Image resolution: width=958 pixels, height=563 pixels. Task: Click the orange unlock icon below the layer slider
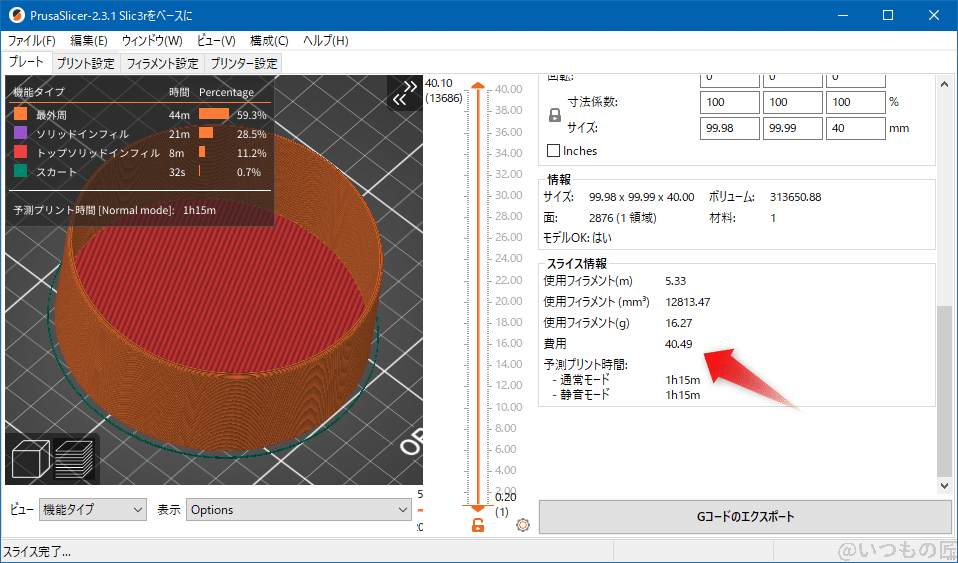478,525
